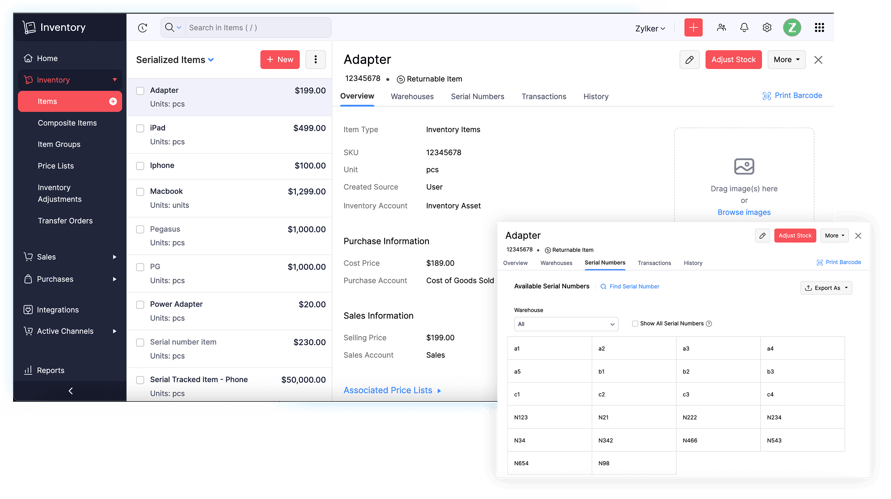Click the Inventory logo in the sidebar header

(x=54, y=27)
